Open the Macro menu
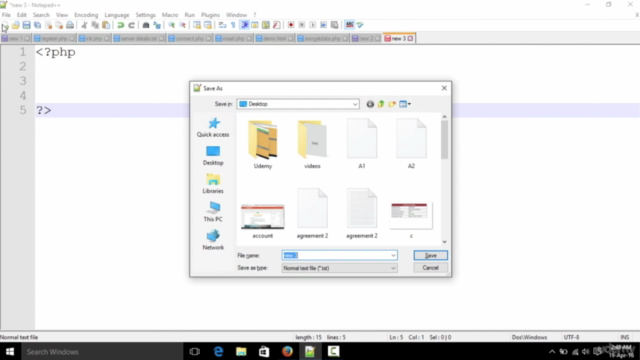This screenshot has height=360, width=640. click(x=170, y=15)
